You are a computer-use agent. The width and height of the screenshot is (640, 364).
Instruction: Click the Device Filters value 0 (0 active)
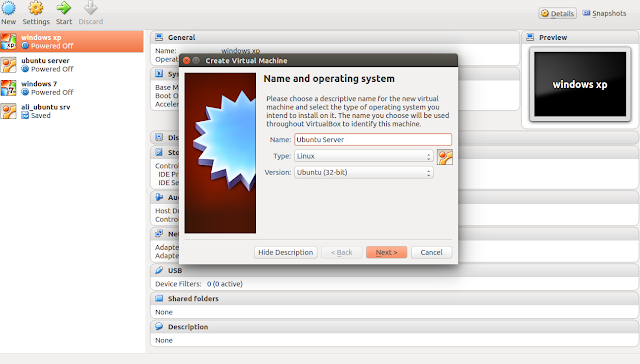pos(224,284)
